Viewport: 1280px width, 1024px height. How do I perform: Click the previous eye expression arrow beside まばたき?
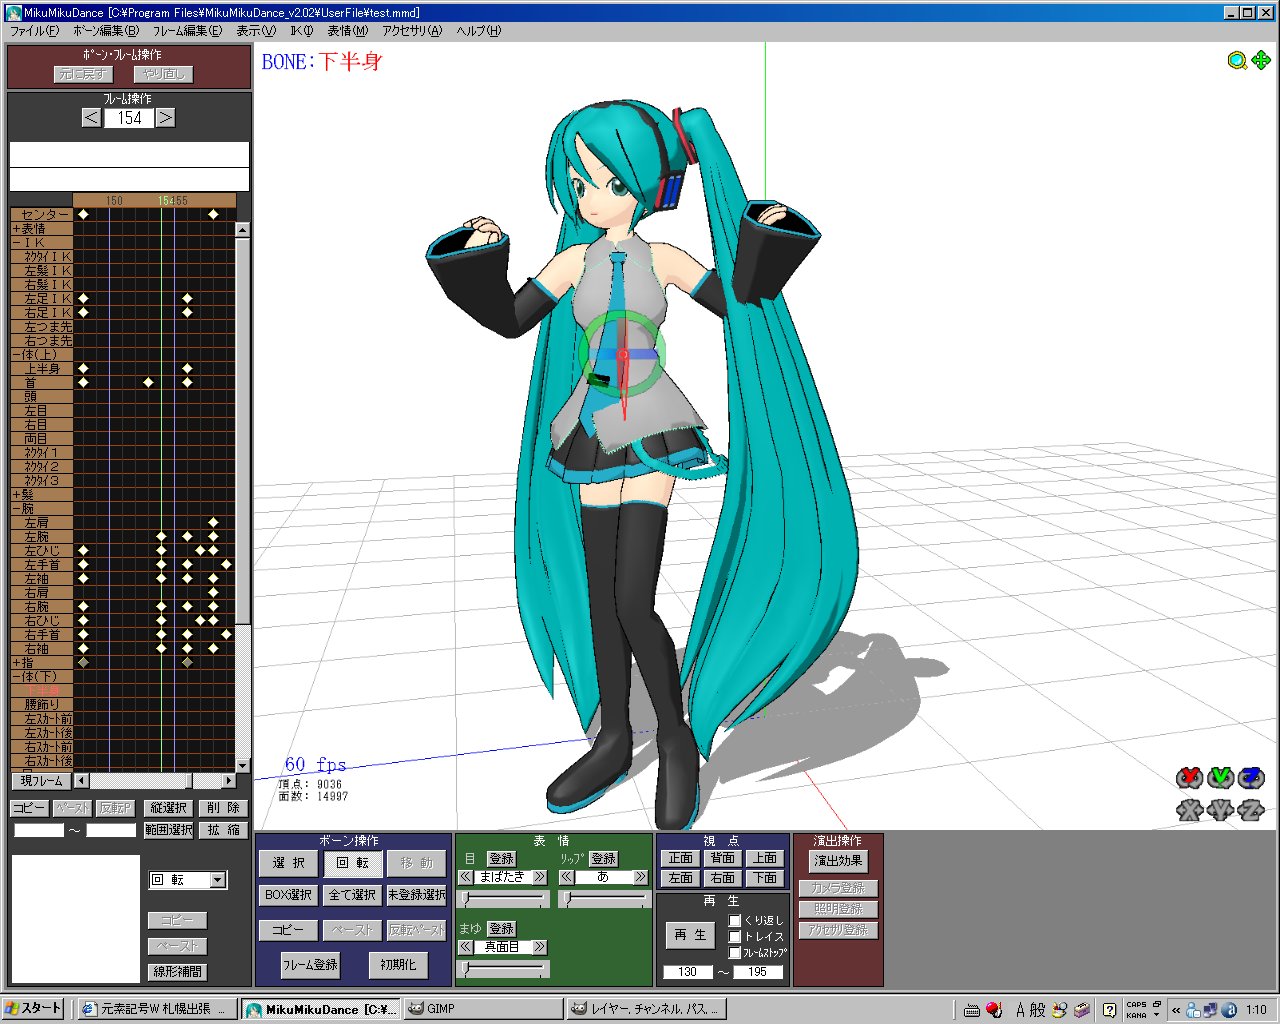pos(466,877)
